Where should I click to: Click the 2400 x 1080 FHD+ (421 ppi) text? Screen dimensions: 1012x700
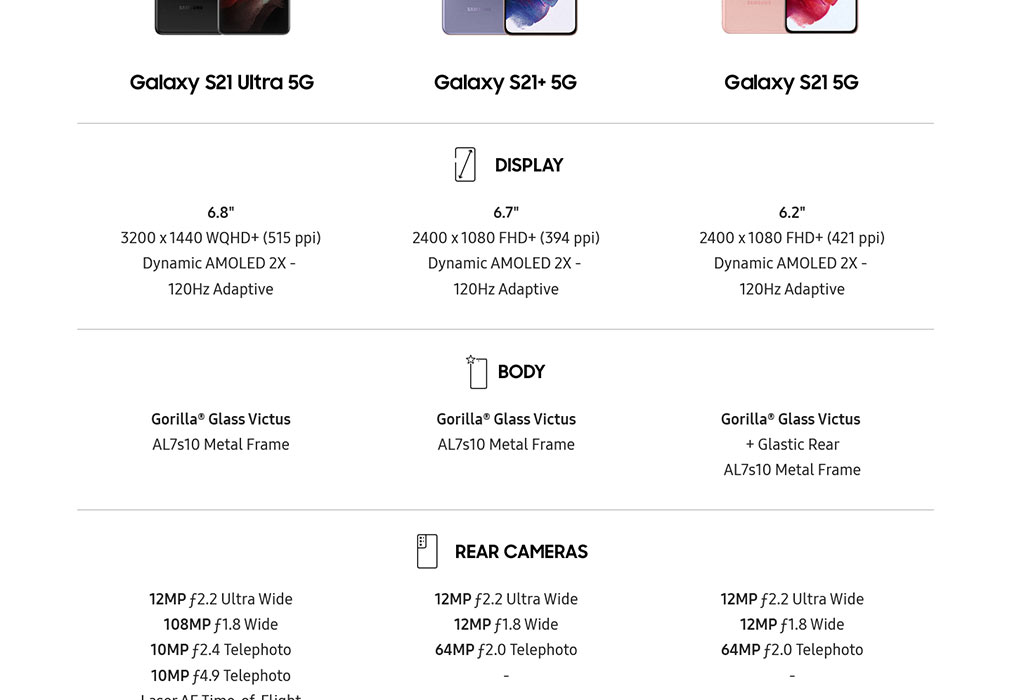pyautogui.click(x=792, y=238)
